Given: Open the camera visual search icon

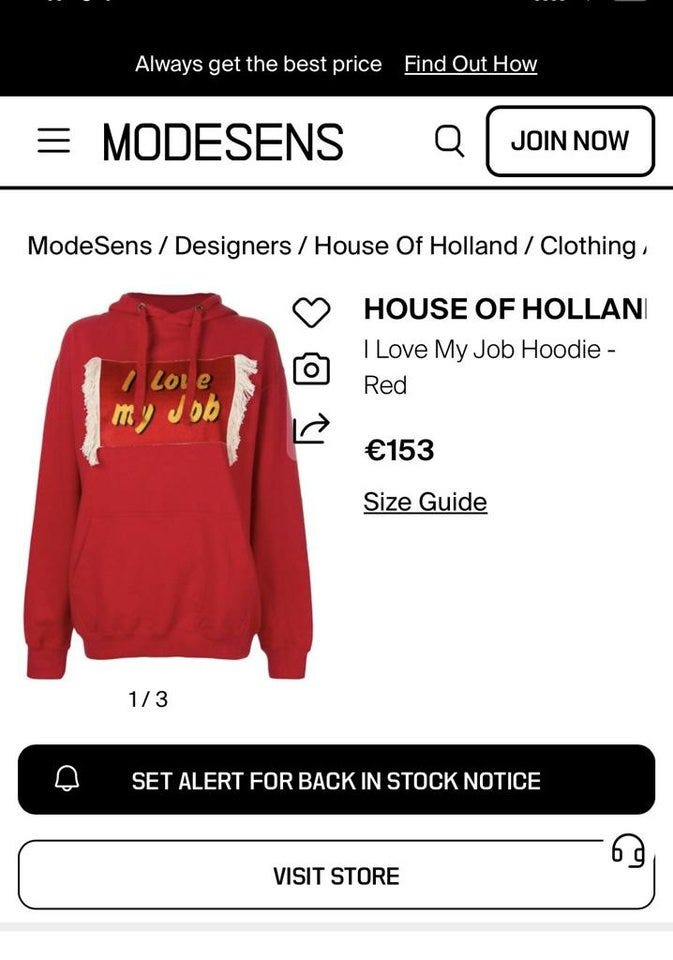Looking at the screenshot, I should click(x=311, y=369).
